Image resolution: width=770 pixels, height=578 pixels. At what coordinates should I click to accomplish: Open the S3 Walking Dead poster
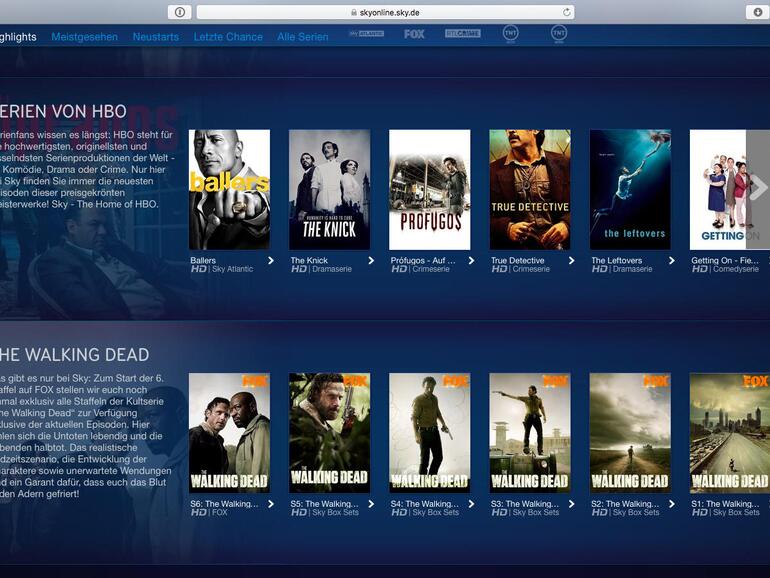point(530,433)
